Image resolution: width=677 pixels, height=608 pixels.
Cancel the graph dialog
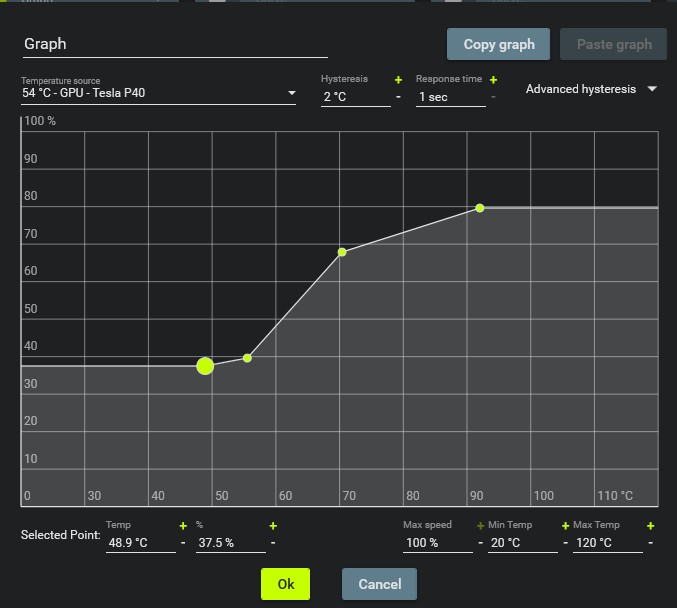(379, 584)
